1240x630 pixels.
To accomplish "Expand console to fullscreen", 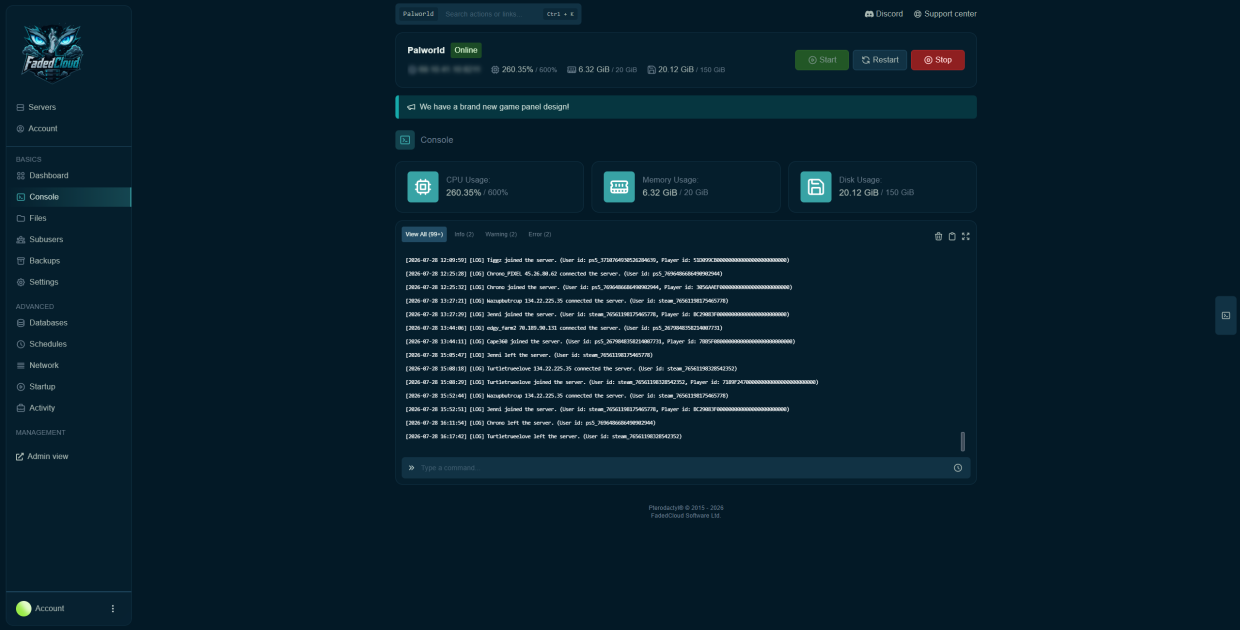I will pos(966,236).
